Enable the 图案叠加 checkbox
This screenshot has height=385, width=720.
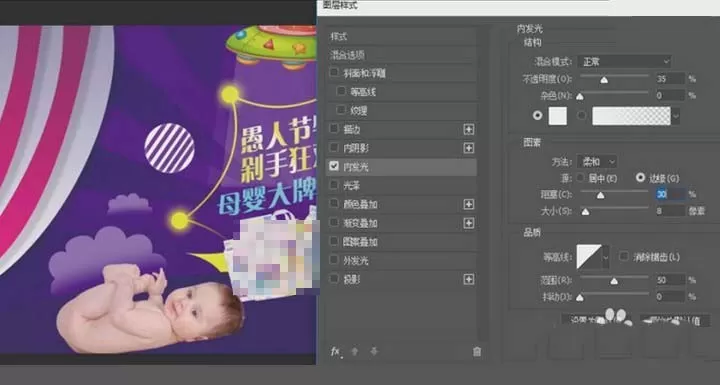(x=334, y=241)
